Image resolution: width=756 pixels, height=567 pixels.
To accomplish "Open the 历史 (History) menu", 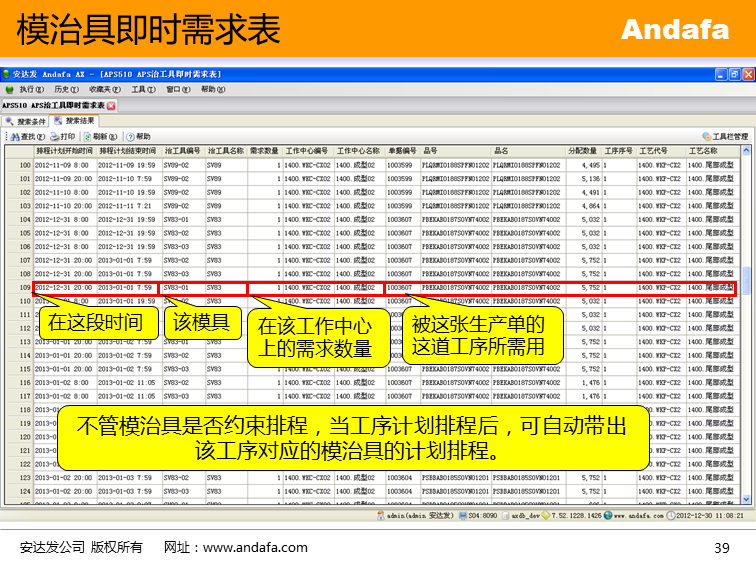I will [x=64, y=89].
